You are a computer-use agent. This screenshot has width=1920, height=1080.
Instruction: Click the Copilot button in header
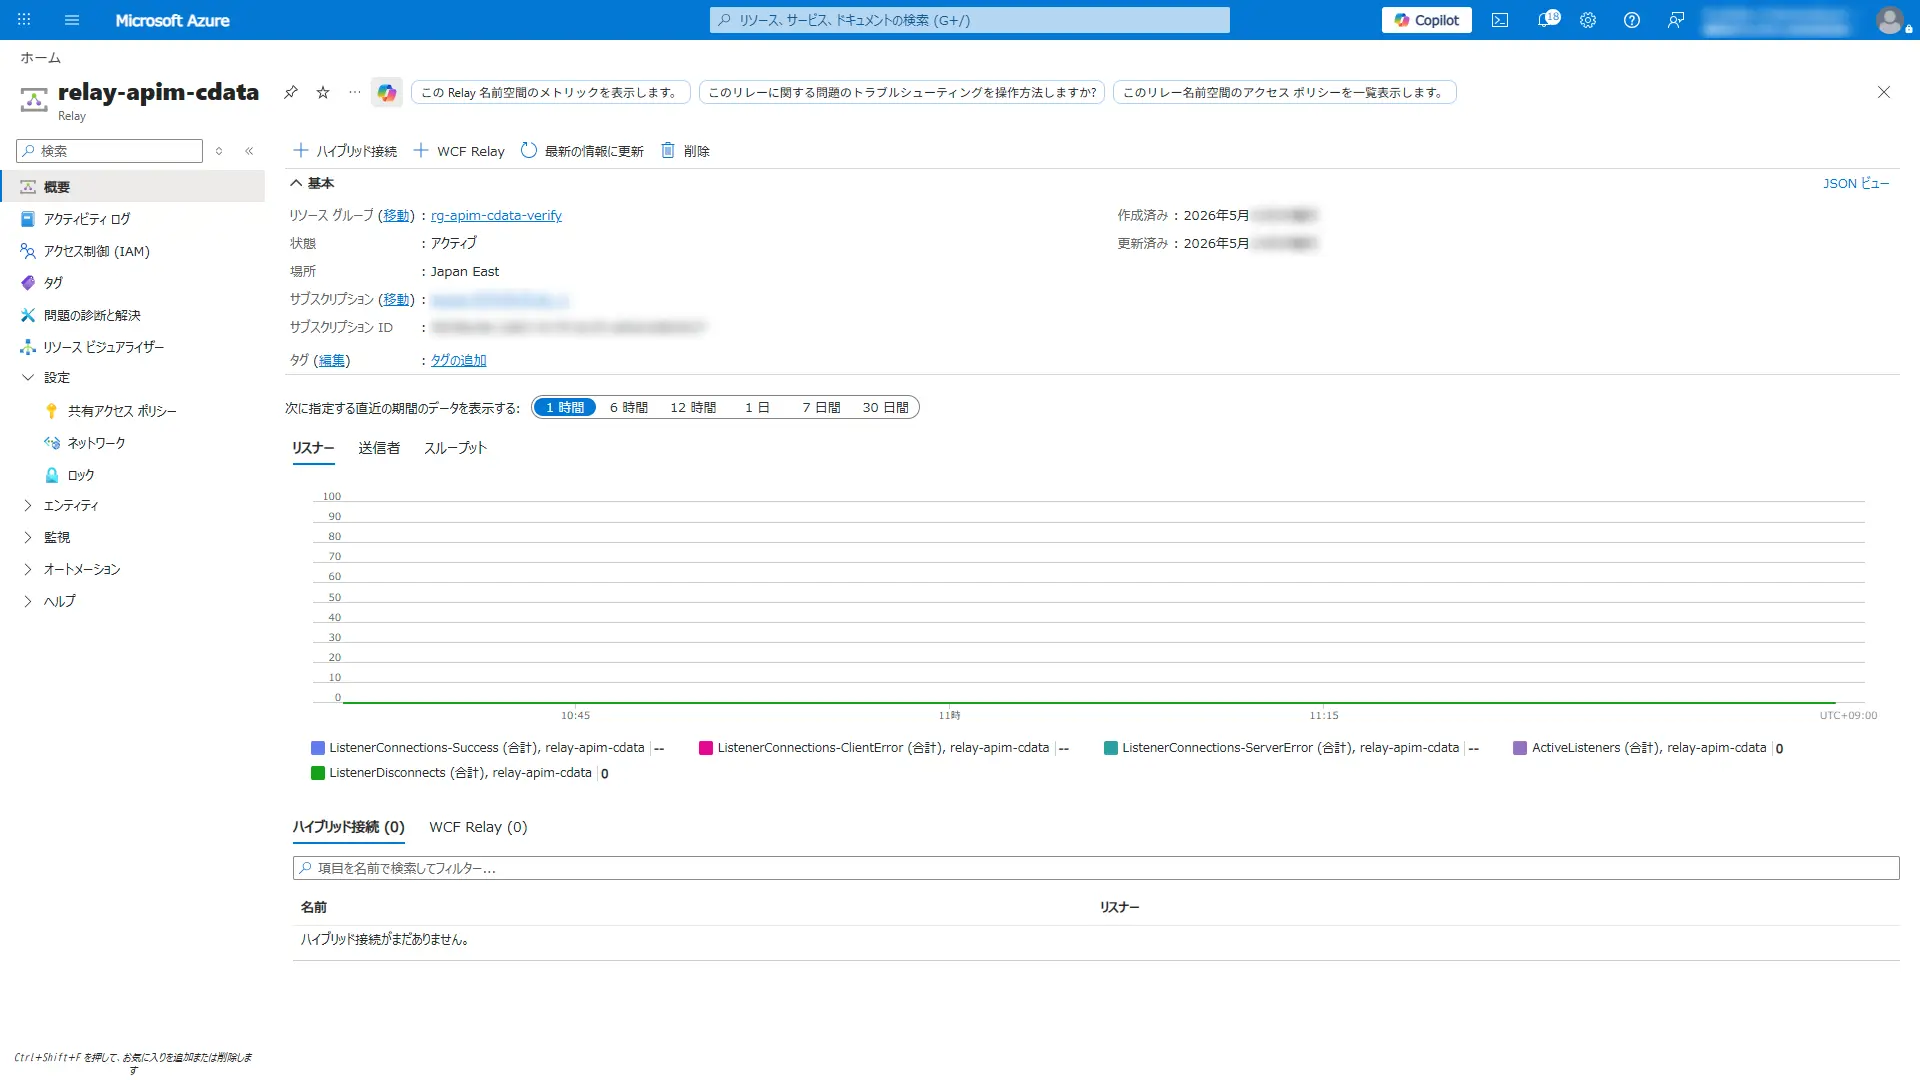(1427, 20)
